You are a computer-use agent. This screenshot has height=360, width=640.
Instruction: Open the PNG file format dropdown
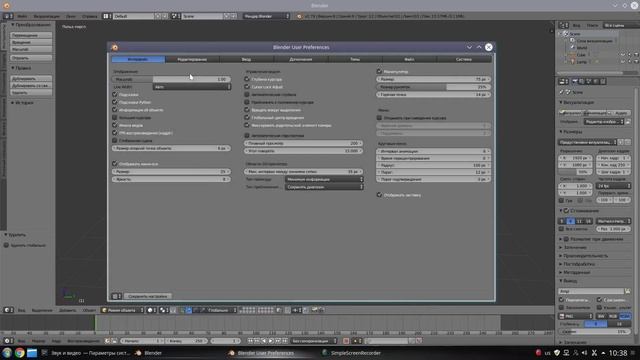coord(575,316)
